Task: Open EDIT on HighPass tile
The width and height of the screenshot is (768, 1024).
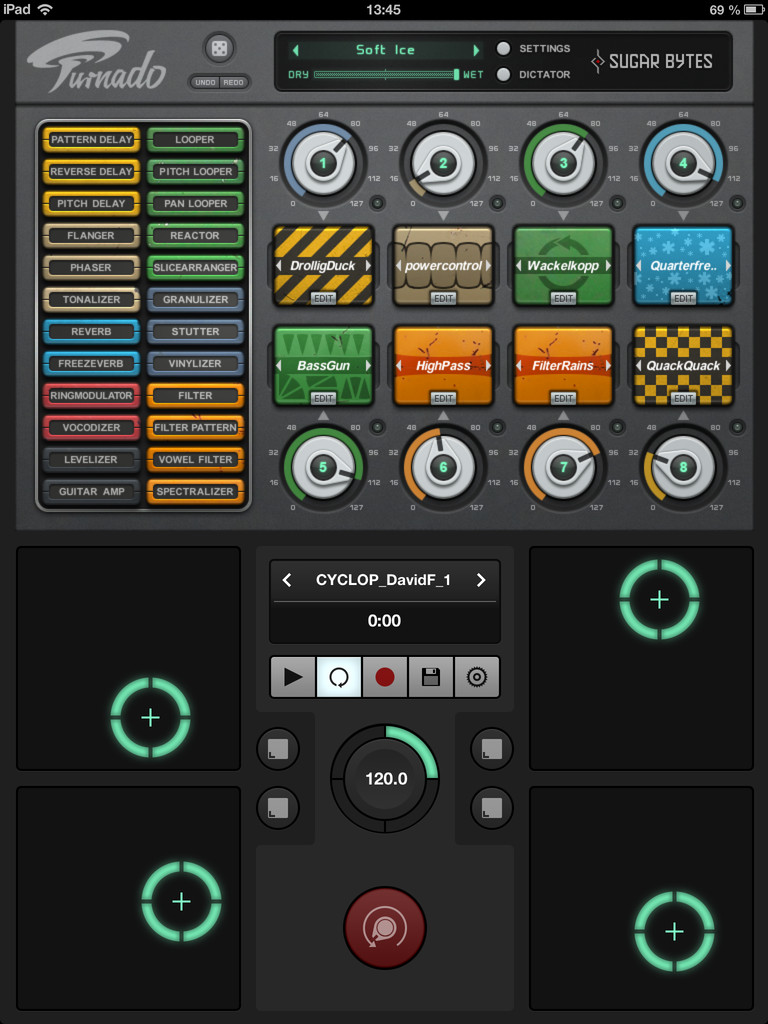Action: point(443,398)
